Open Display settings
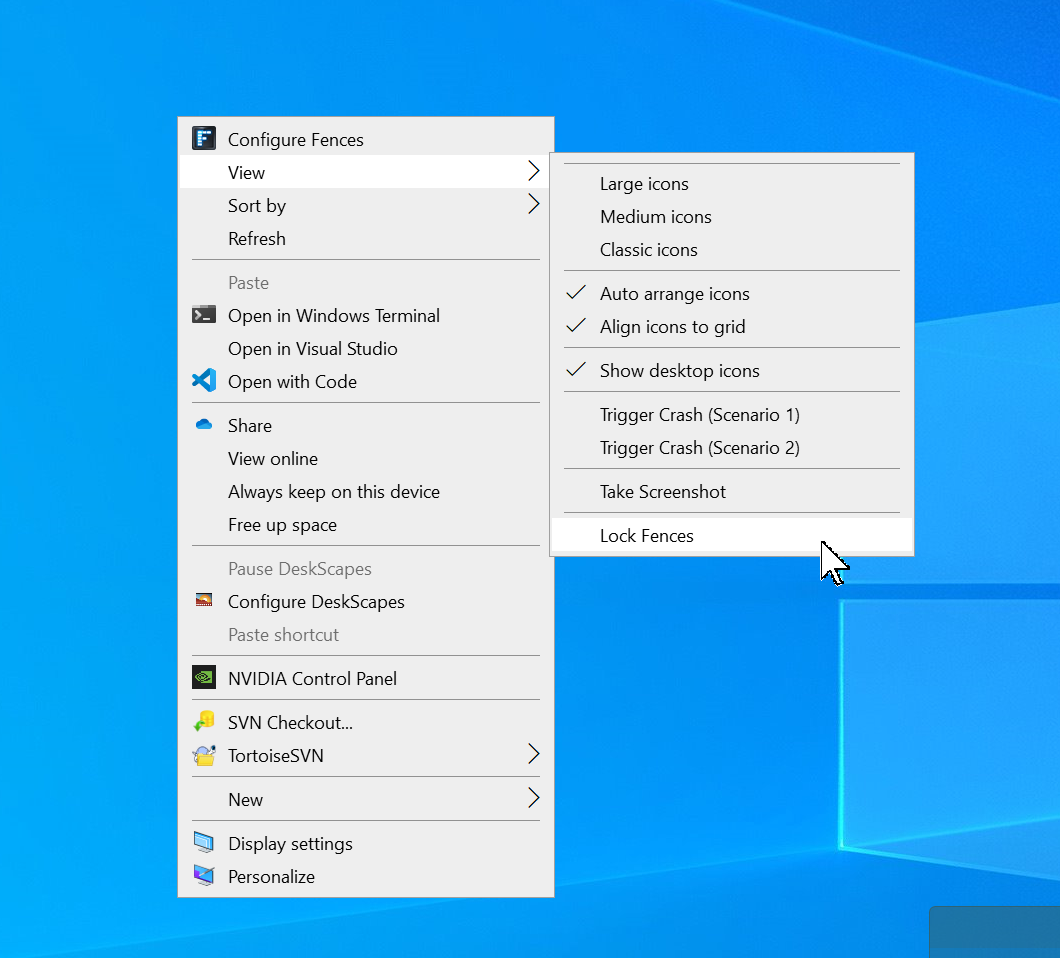1060x958 pixels. (x=366, y=843)
